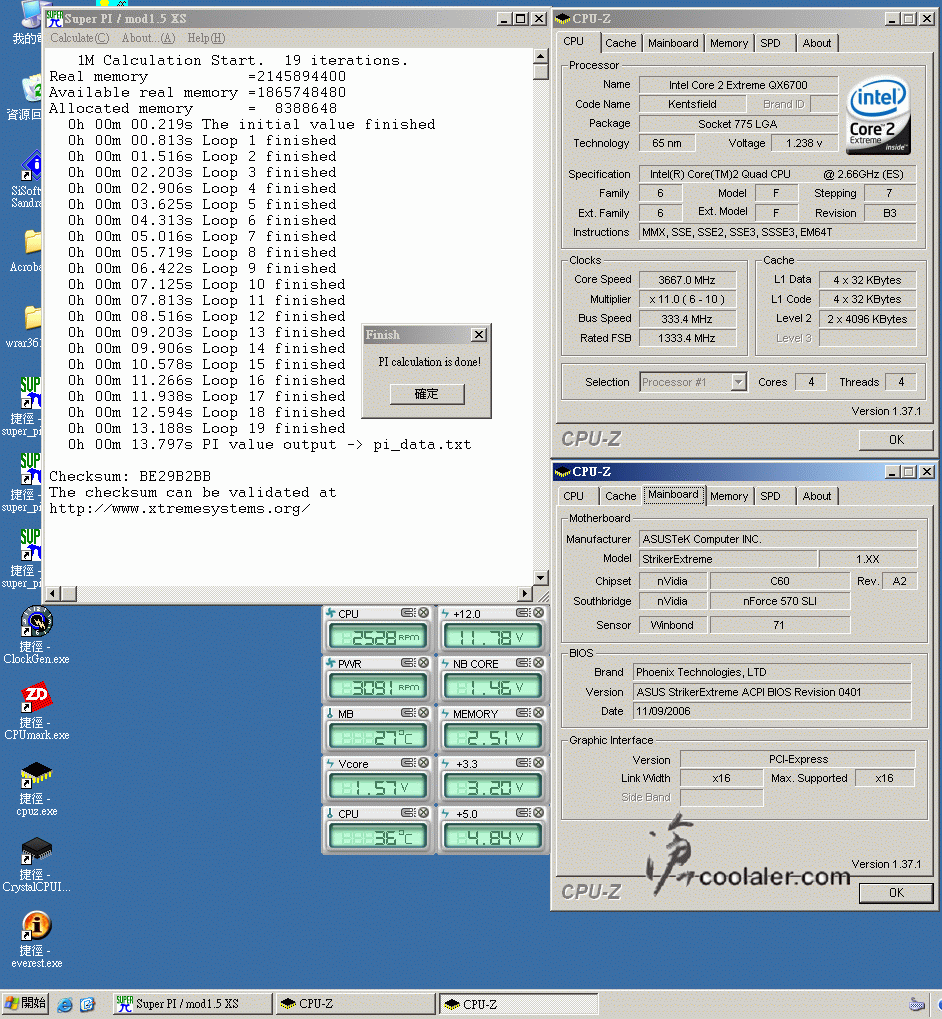Open settings icon on the +3.3 gadget
942x1019 pixels.
pos(522,763)
